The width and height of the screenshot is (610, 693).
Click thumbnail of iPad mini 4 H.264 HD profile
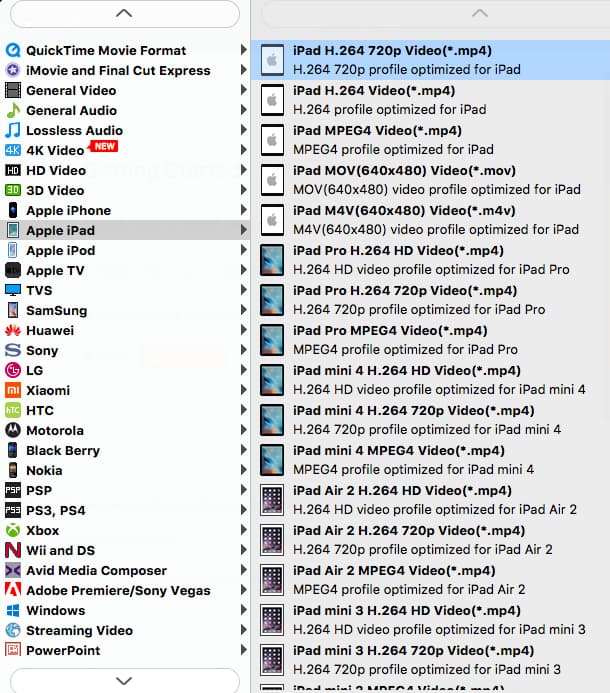tap(272, 380)
